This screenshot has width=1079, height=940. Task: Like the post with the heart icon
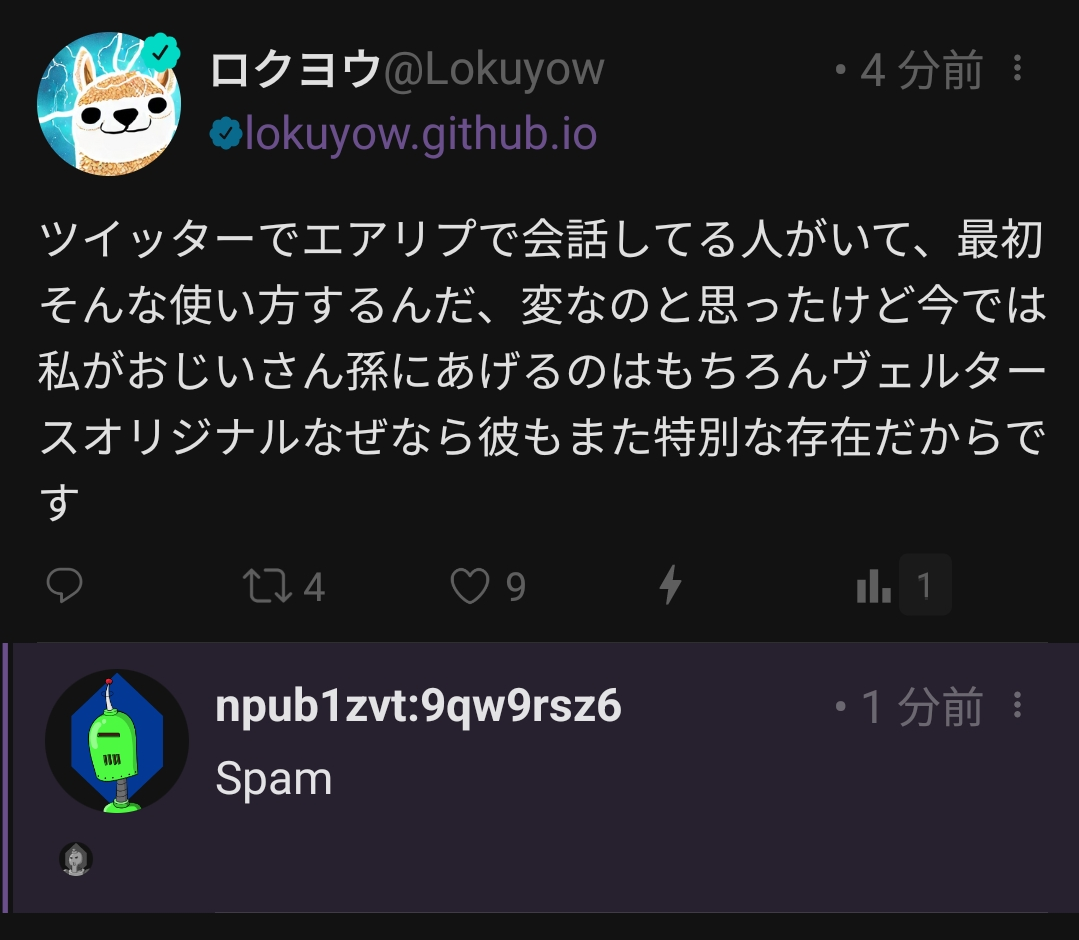coord(470,586)
